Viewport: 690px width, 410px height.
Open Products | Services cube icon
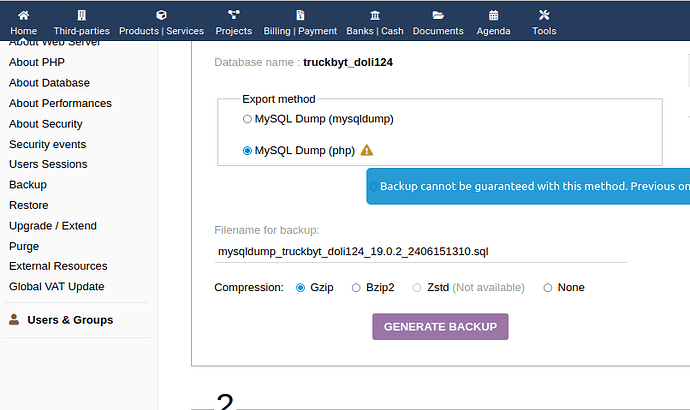[x=161, y=15]
